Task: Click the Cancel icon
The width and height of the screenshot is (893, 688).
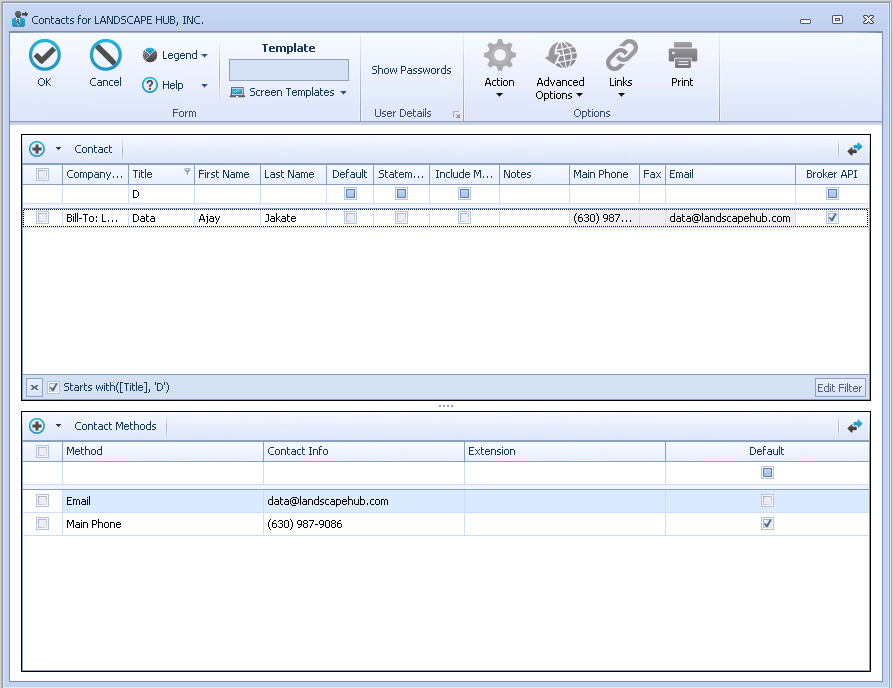Action: coord(104,56)
